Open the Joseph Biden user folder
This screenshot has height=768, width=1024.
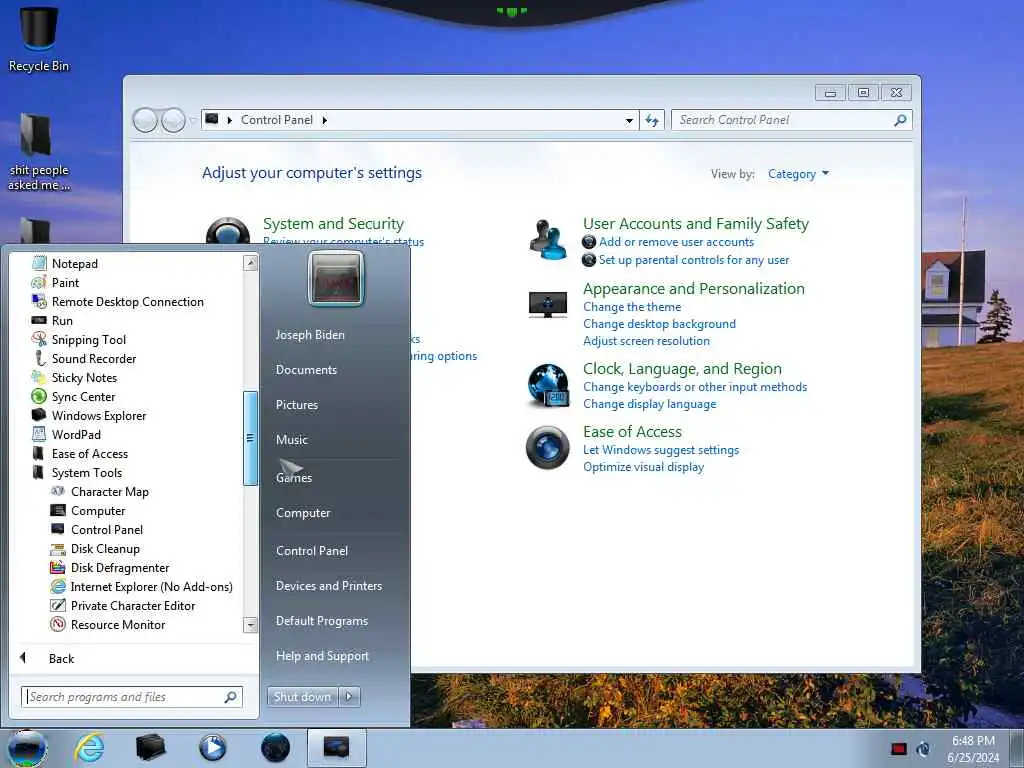click(310, 334)
